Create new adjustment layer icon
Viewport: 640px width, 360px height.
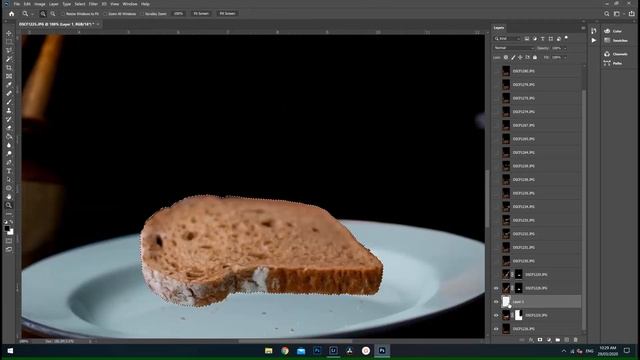(x=549, y=340)
